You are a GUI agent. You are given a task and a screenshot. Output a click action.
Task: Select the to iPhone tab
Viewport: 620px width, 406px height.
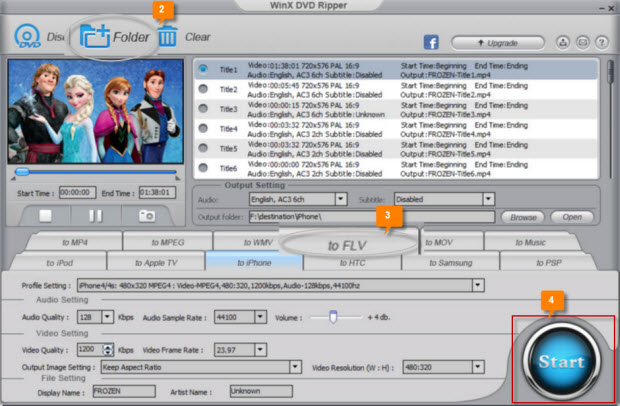click(254, 262)
